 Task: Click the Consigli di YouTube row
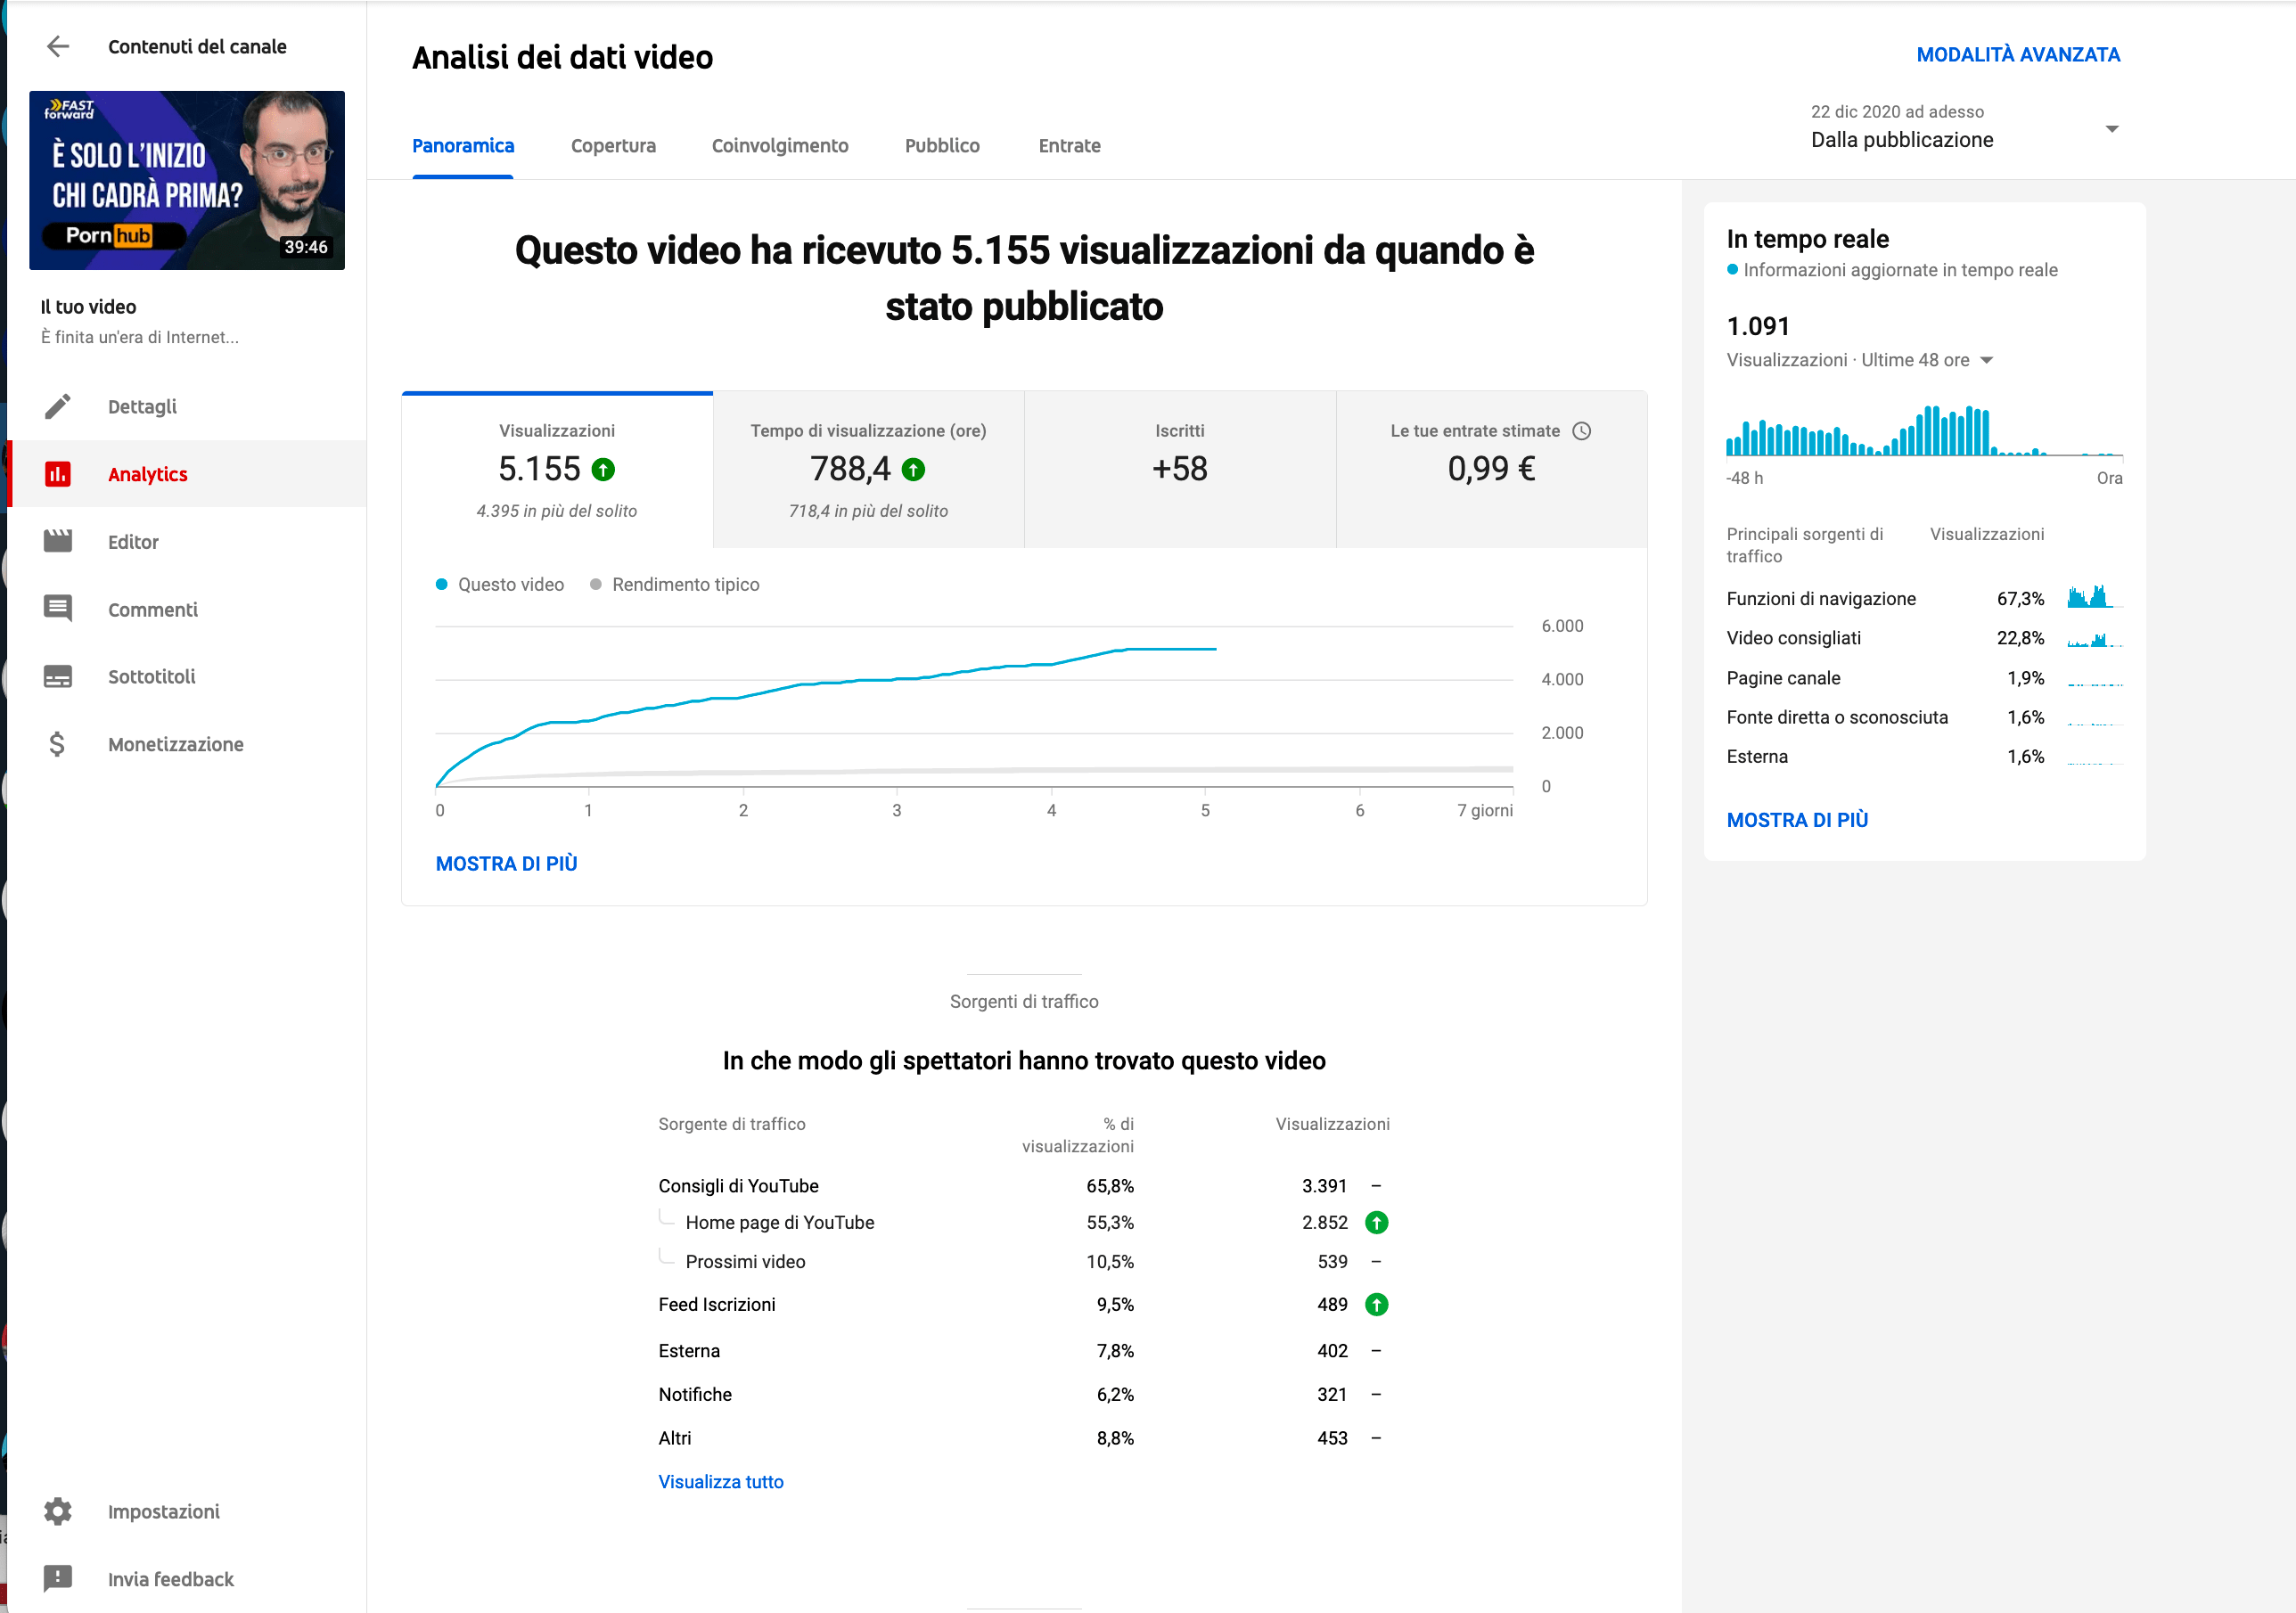click(1024, 1186)
